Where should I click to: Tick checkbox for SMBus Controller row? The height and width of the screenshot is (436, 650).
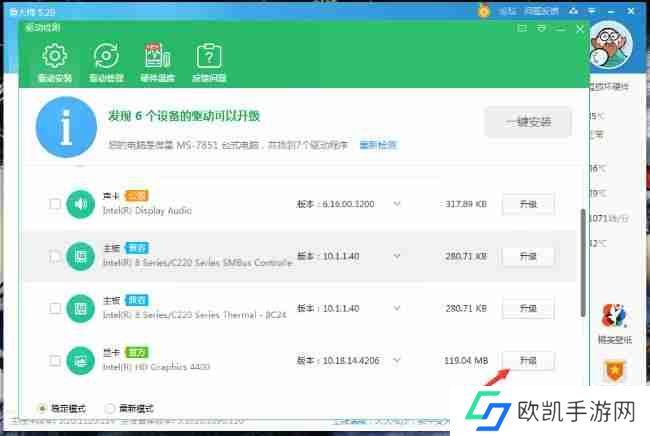(55, 256)
